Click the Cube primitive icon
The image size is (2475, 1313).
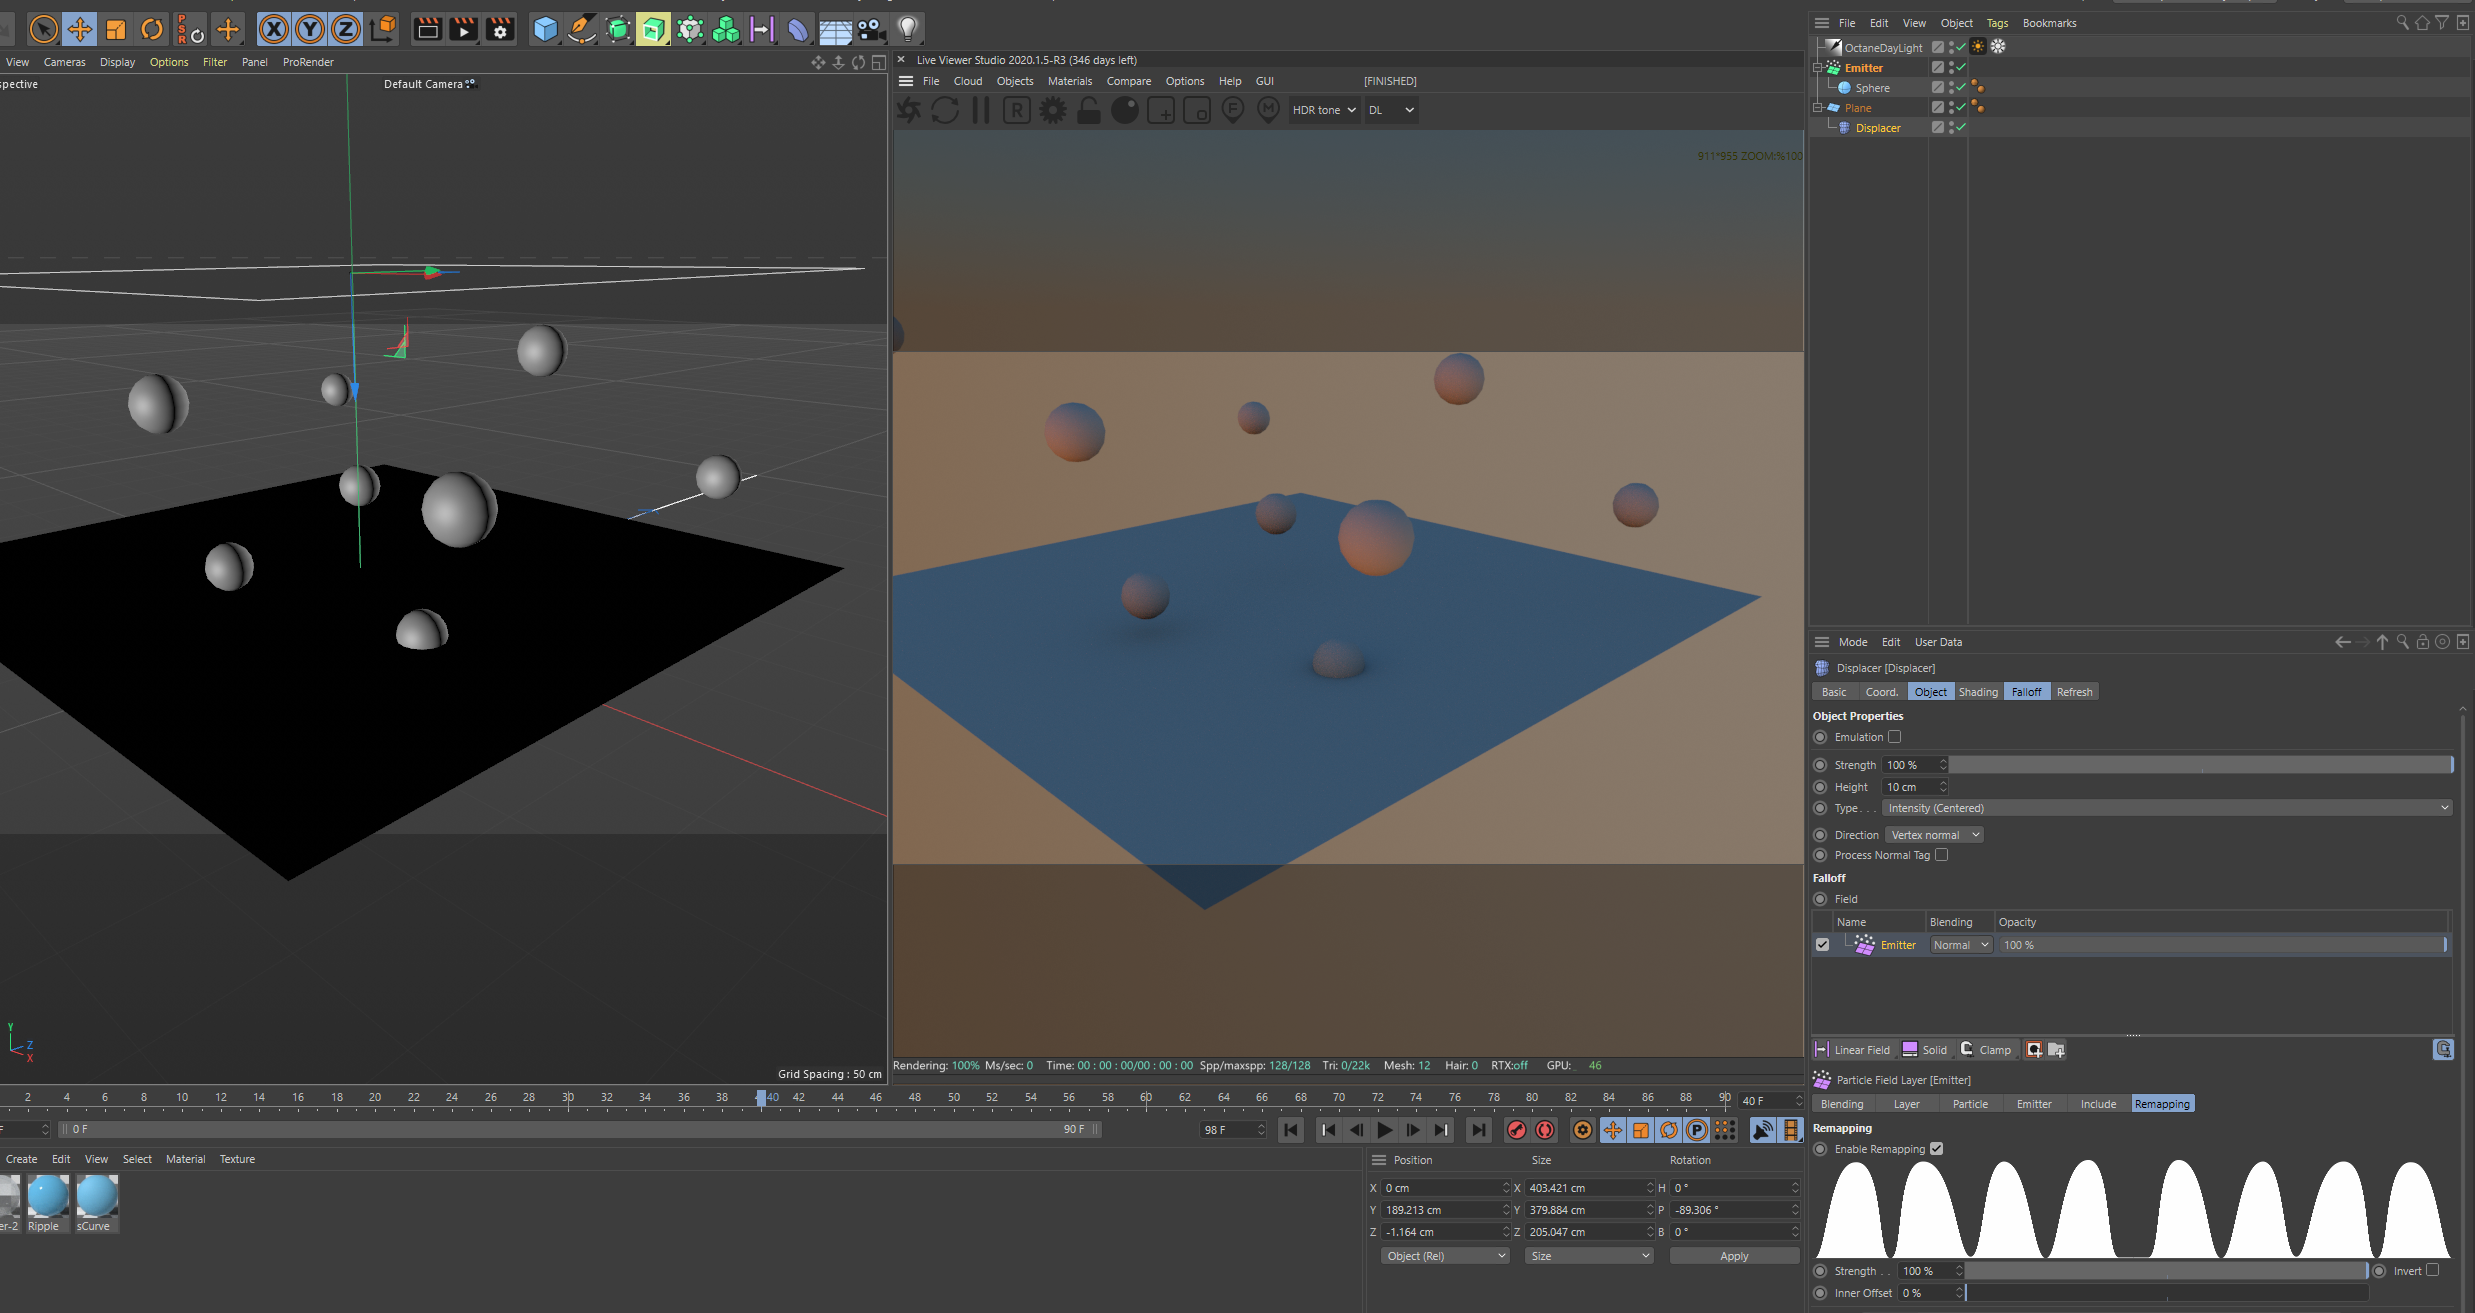(x=545, y=29)
